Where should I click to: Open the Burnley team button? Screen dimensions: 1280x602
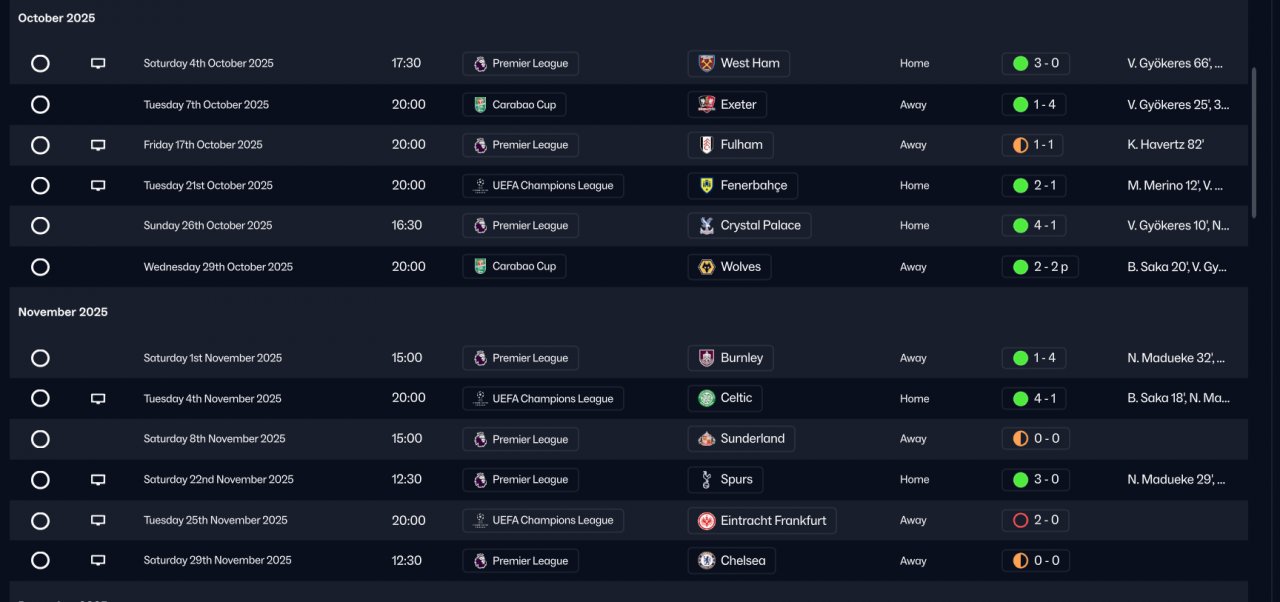pyautogui.click(x=731, y=358)
